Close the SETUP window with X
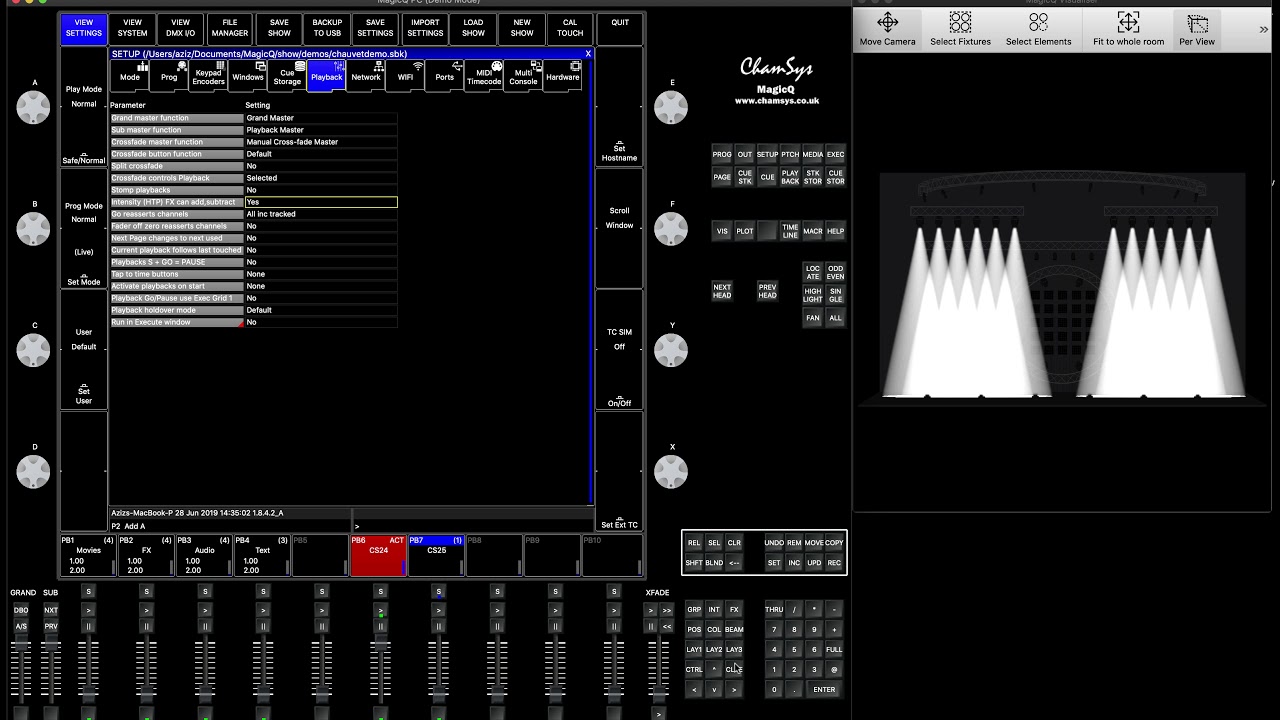 click(x=588, y=54)
